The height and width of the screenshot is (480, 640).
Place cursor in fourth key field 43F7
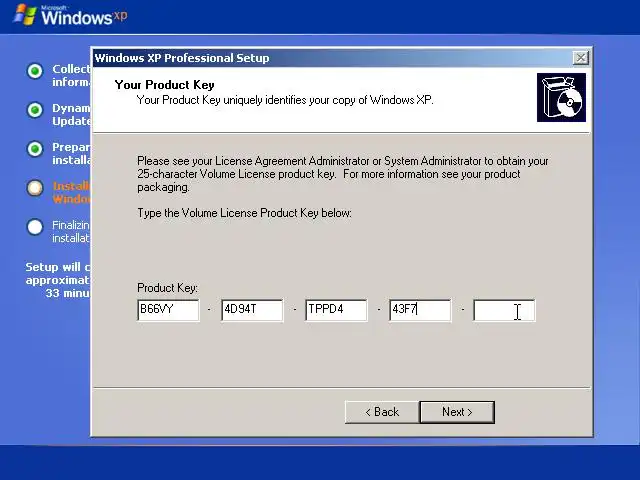[x=420, y=310]
